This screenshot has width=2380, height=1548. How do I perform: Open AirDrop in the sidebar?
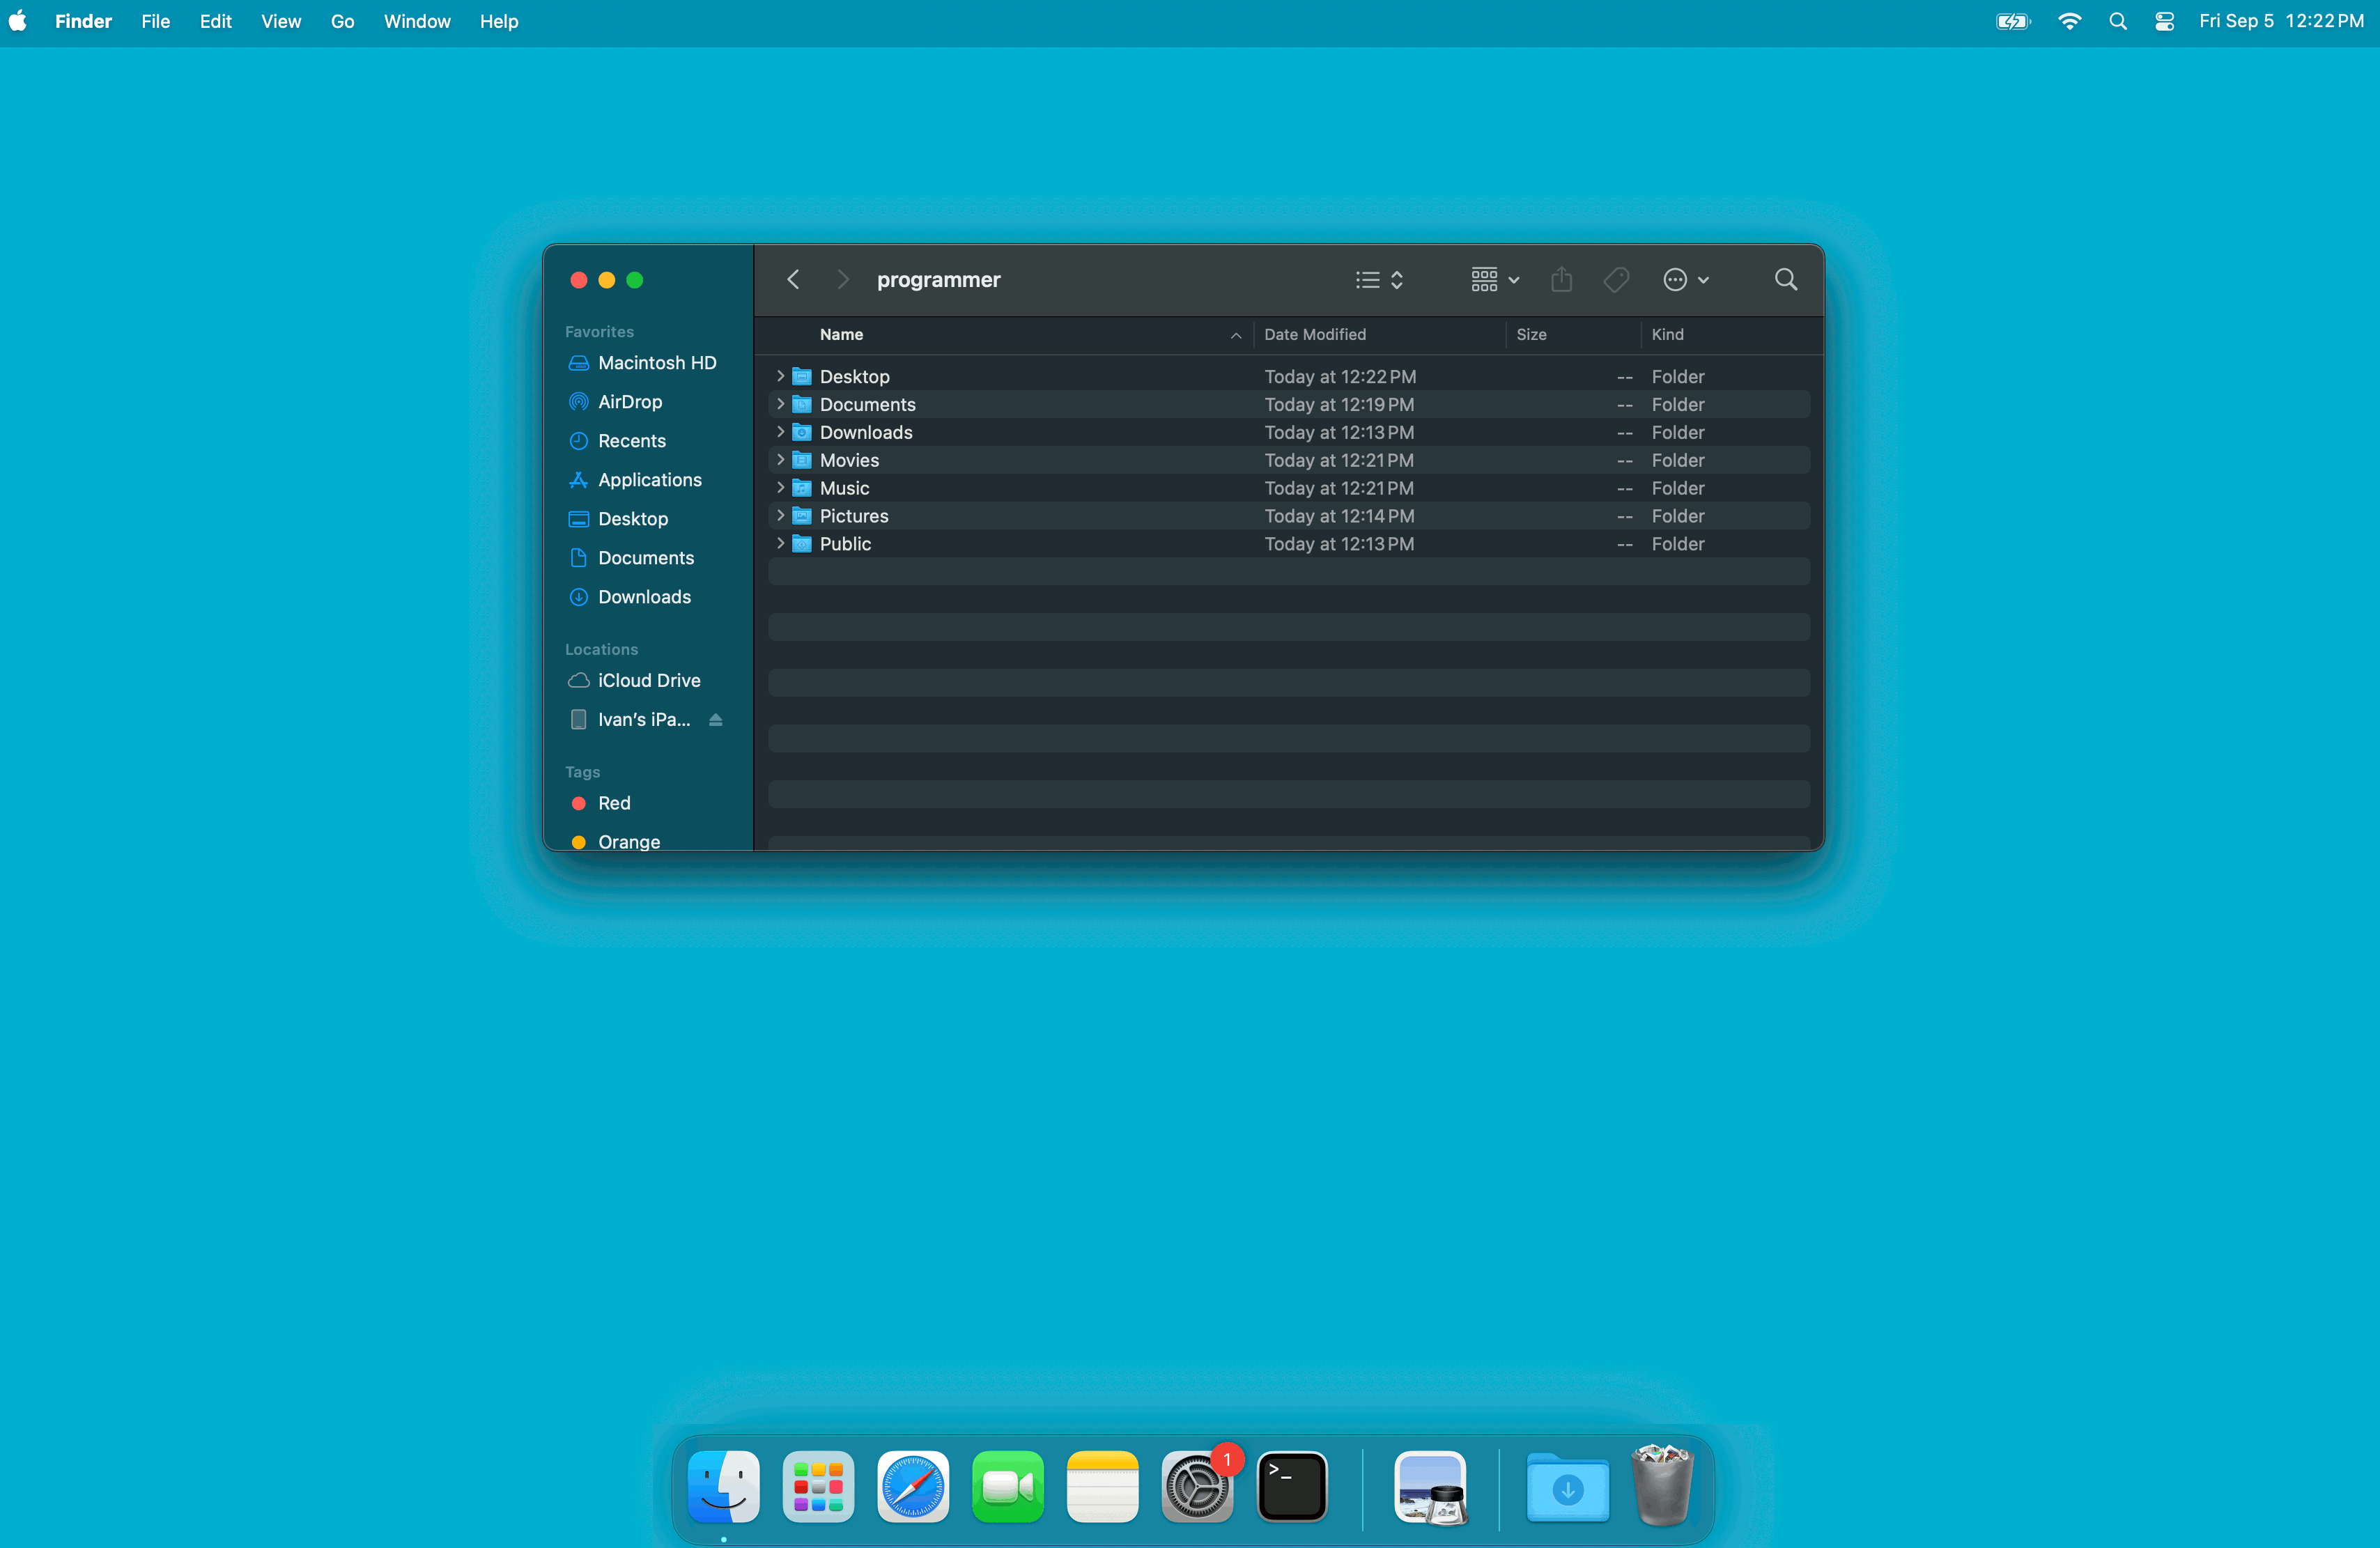(629, 402)
